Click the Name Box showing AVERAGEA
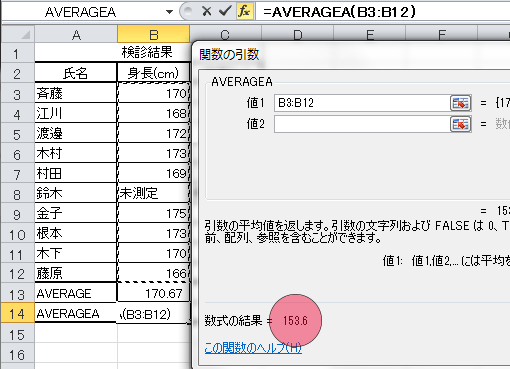The height and width of the screenshot is (369, 510). 81,12
